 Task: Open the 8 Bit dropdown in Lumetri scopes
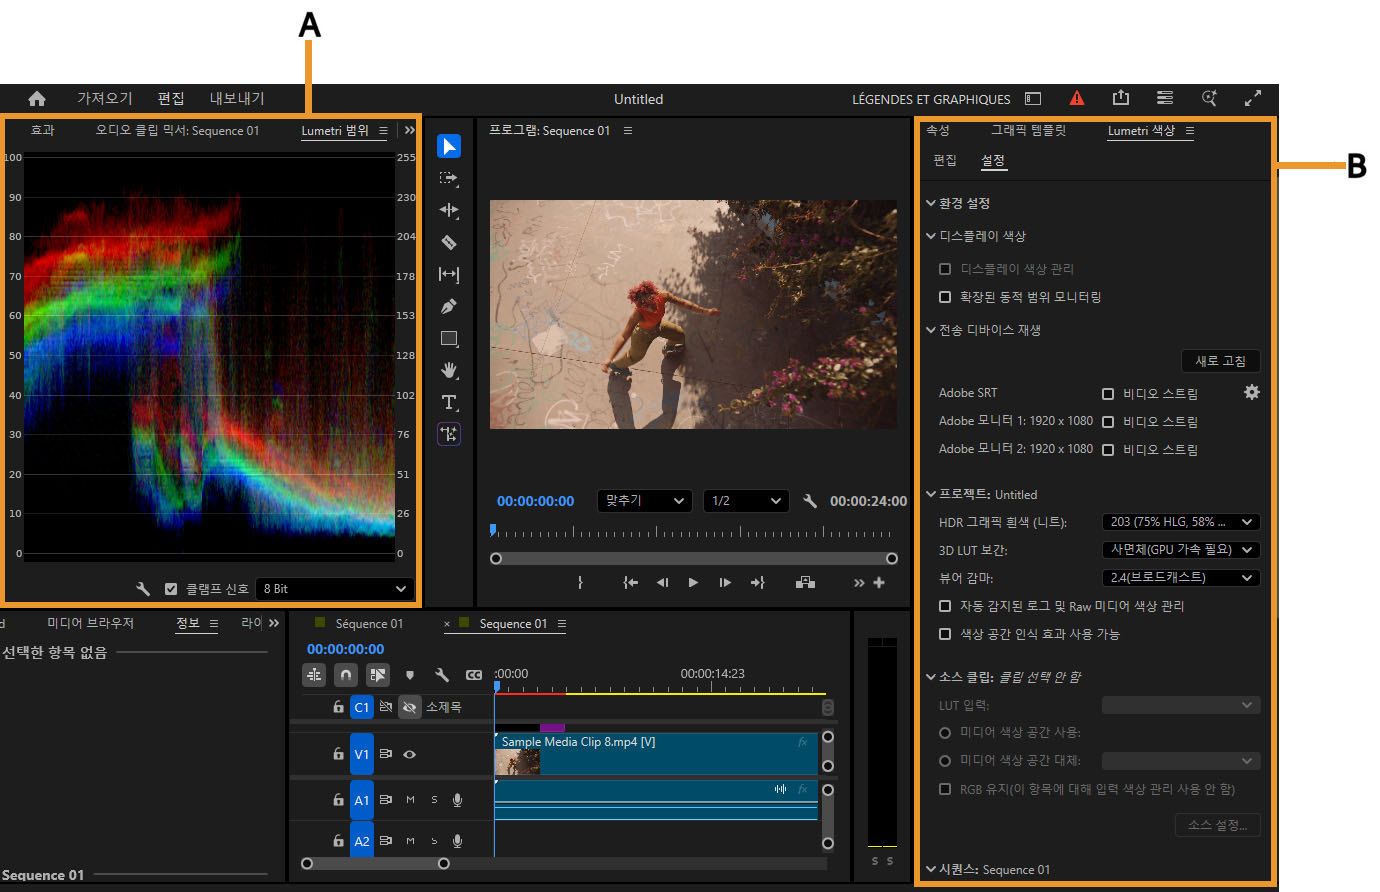coord(335,588)
